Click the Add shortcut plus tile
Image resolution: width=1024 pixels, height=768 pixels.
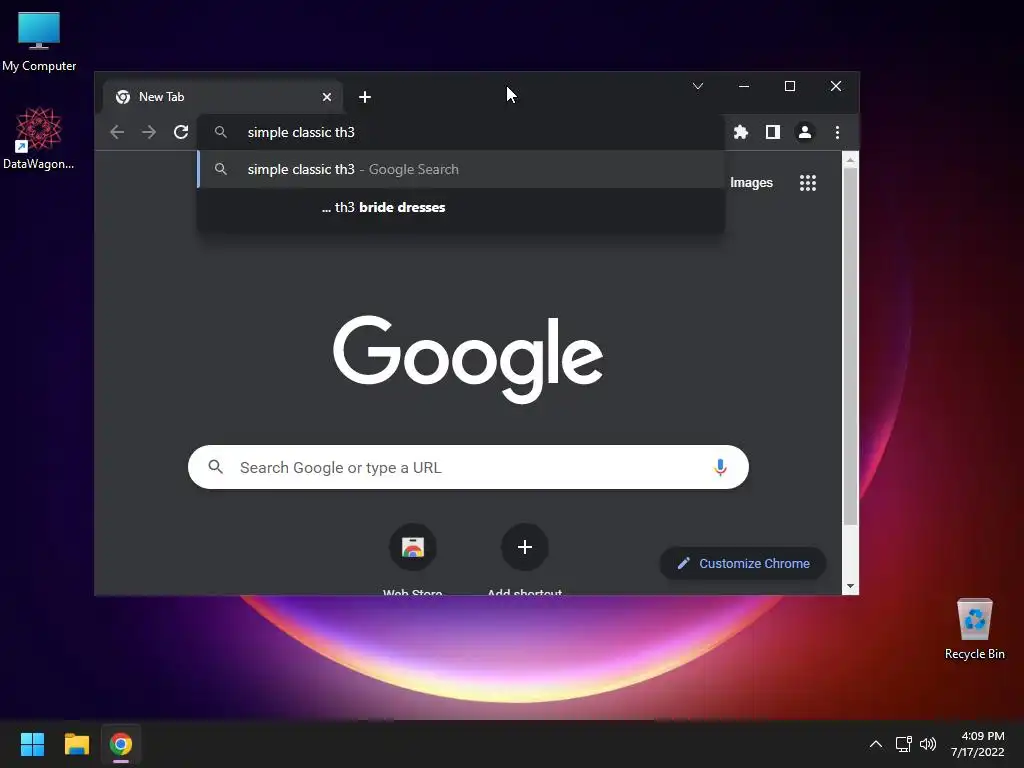pyautogui.click(x=524, y=547)
